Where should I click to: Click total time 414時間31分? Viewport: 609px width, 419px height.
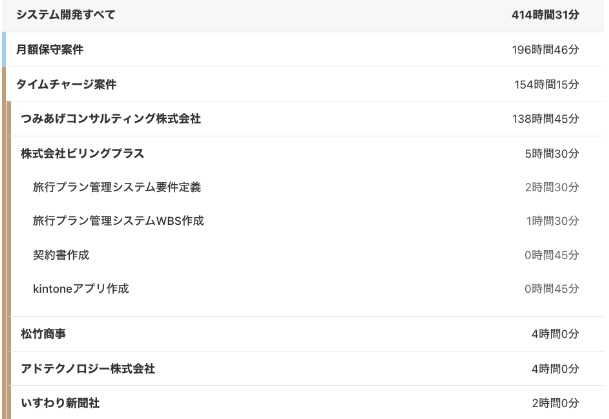click(x=545, y=15)
